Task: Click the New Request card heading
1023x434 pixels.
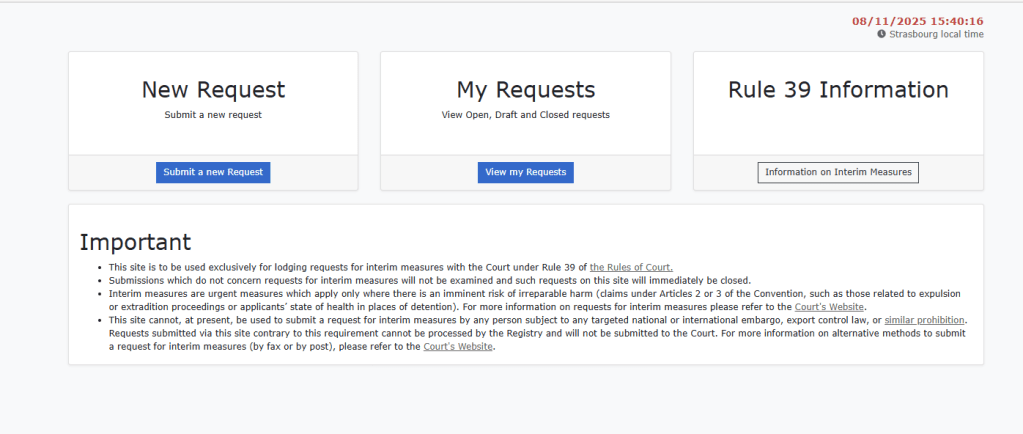Action: pos(213,90)
